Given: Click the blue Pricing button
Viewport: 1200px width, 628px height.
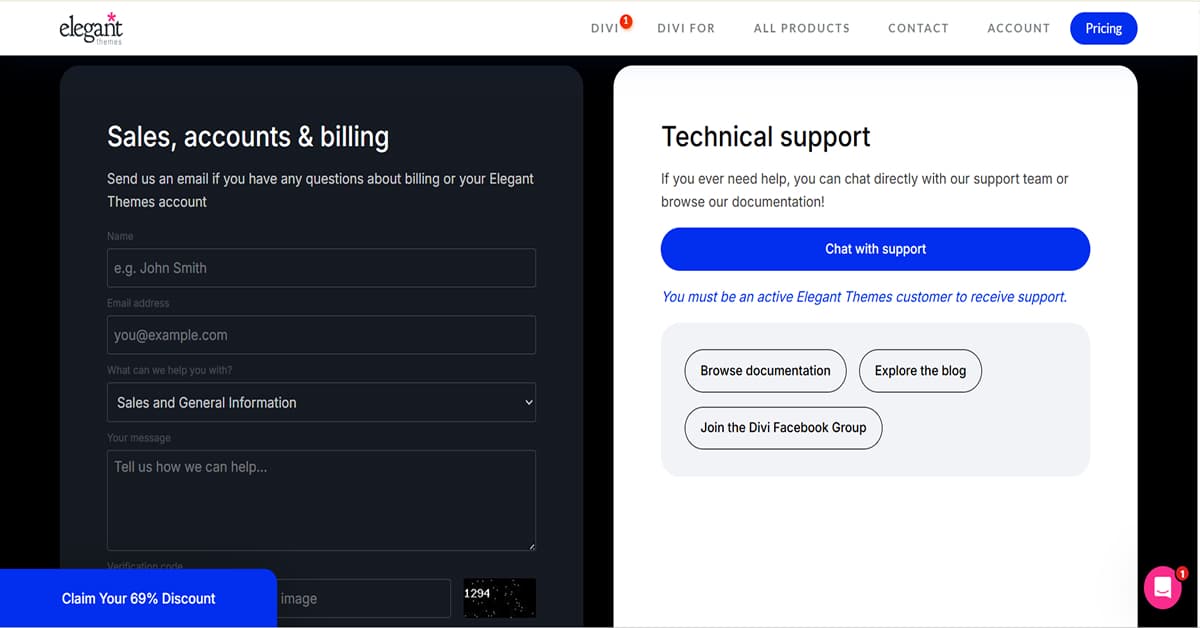Looking at the screenshot, I should [1104, 28].
